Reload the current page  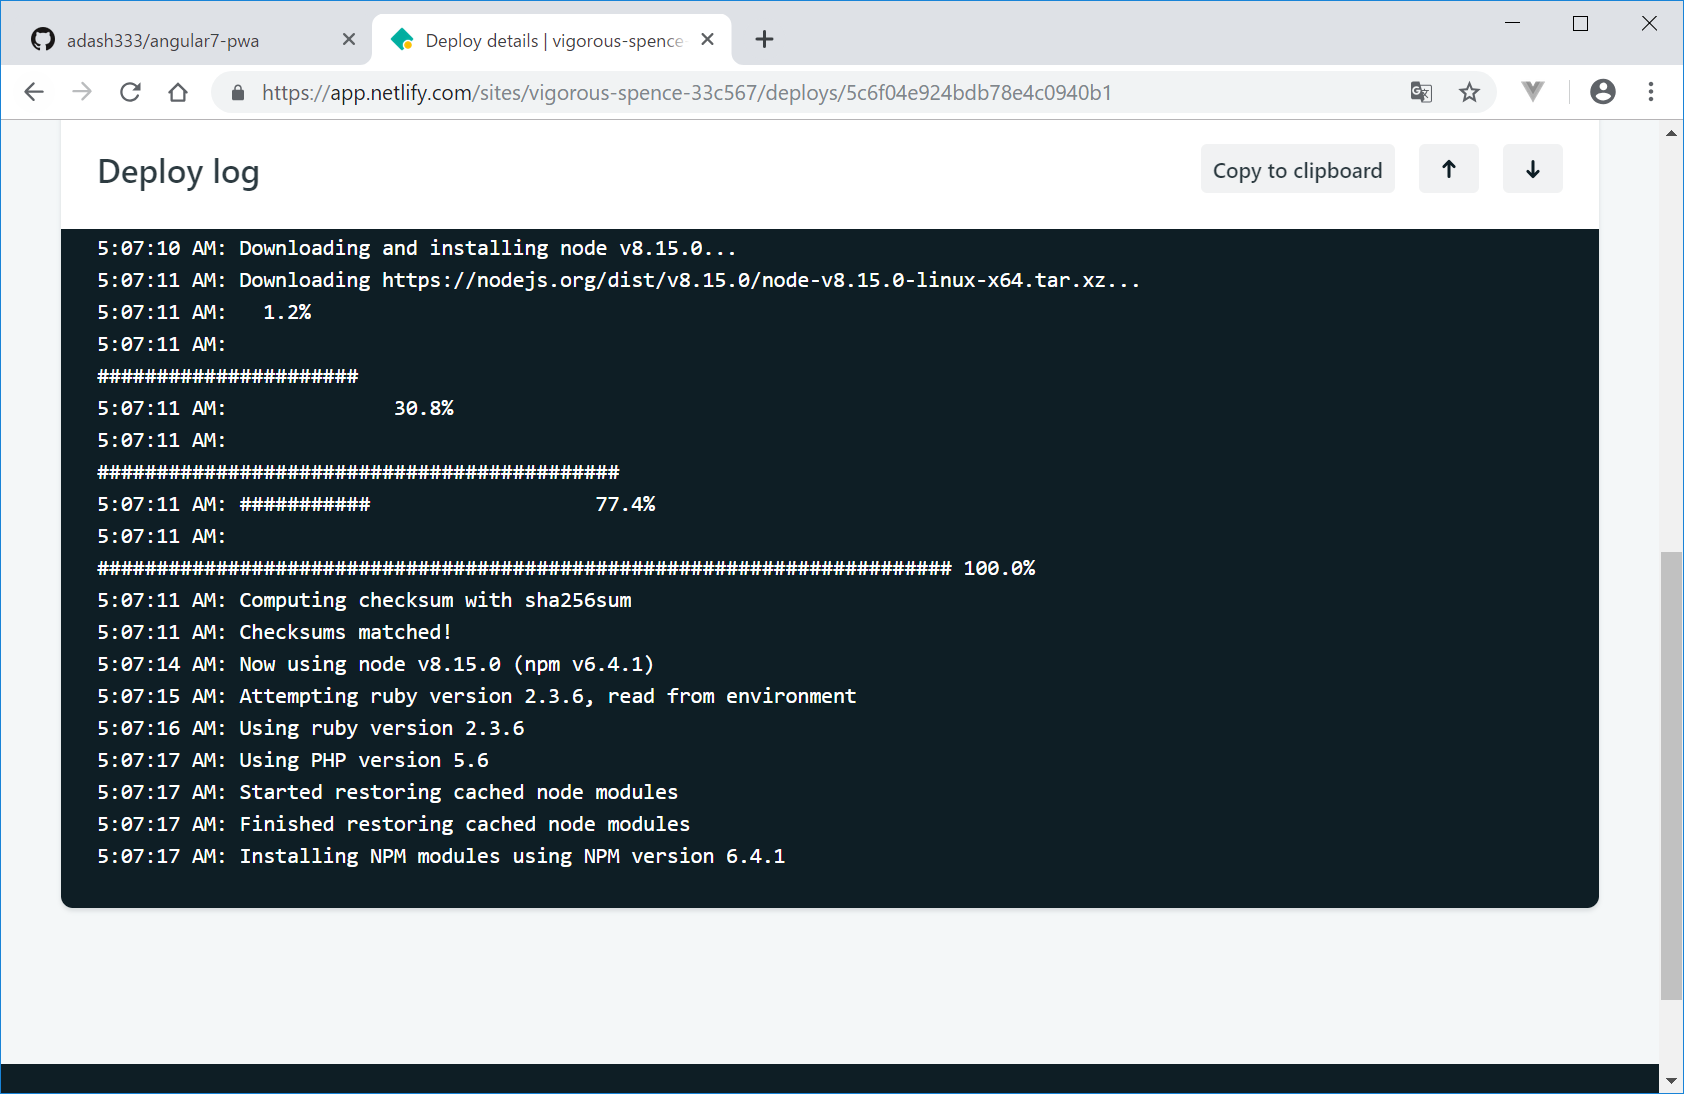(x=130, y=92)
